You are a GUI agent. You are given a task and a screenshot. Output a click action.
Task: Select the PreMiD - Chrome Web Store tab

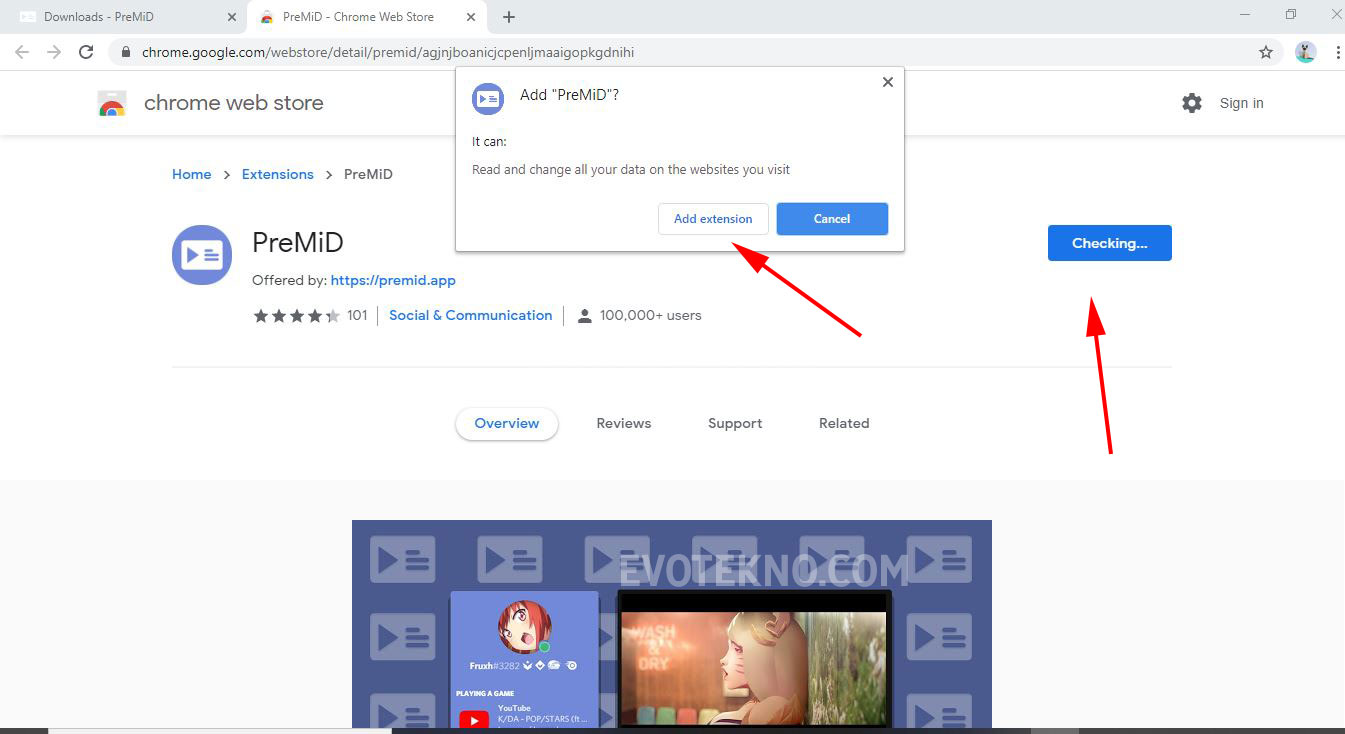pyautogui.click(x=368, y=17)
